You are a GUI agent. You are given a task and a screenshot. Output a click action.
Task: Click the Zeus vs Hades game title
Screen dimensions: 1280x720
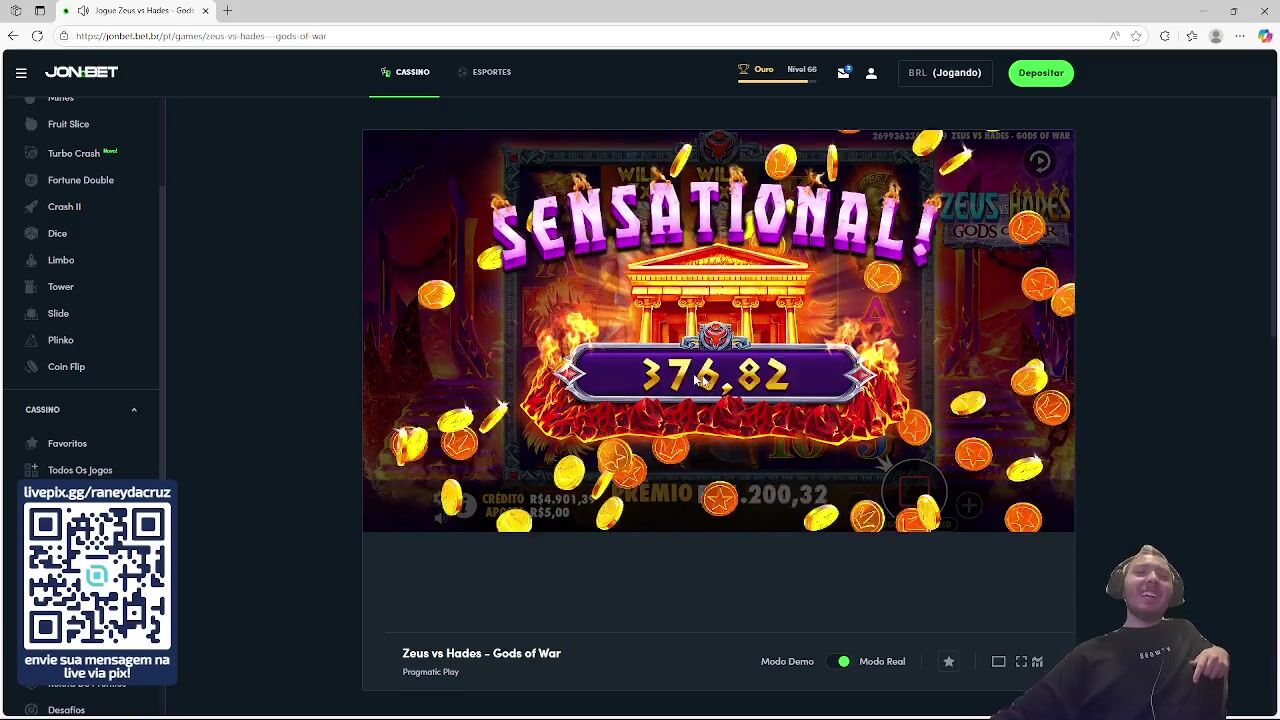481,653
